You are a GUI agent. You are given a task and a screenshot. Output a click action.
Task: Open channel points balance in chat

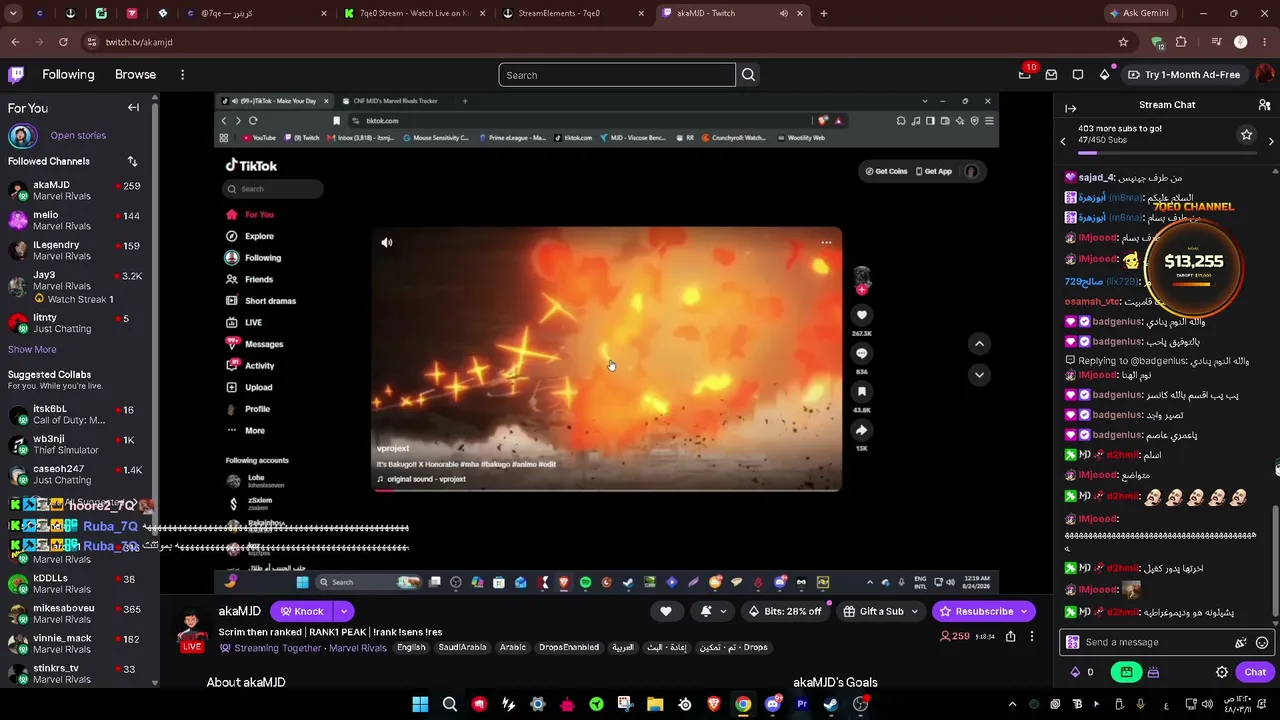click(x=1082, y=672)
